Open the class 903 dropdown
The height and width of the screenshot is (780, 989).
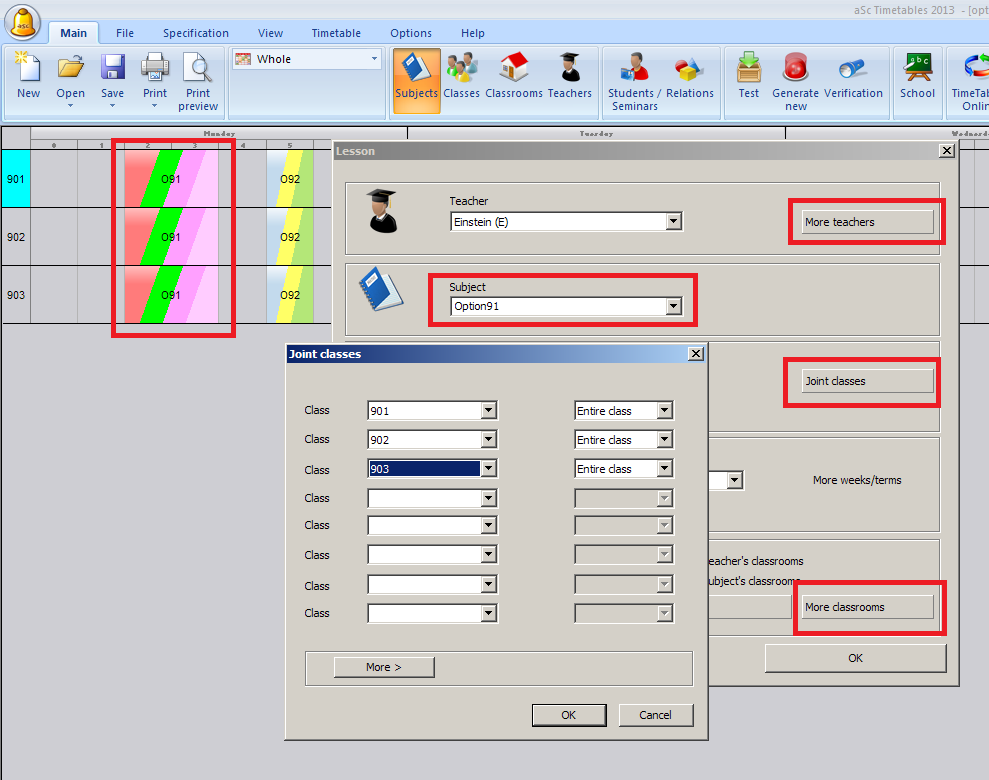click(x=488, y=469)
